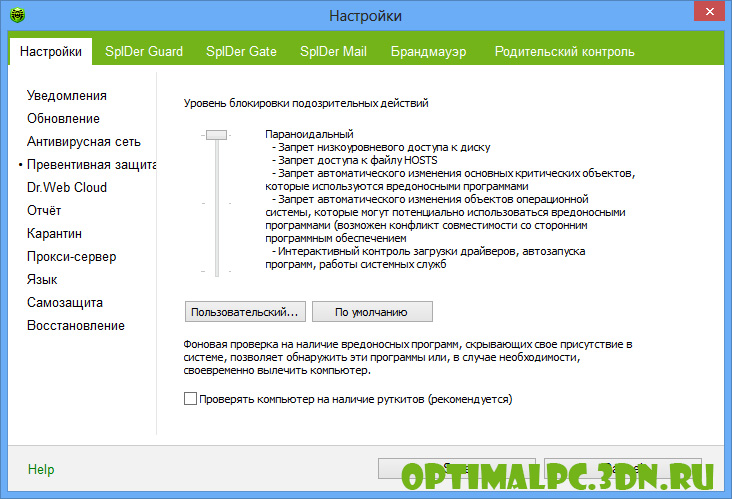Click the Dr.Web spider icon in title bar
This screenshot has height=499, width=732.
tap(18, 15)
